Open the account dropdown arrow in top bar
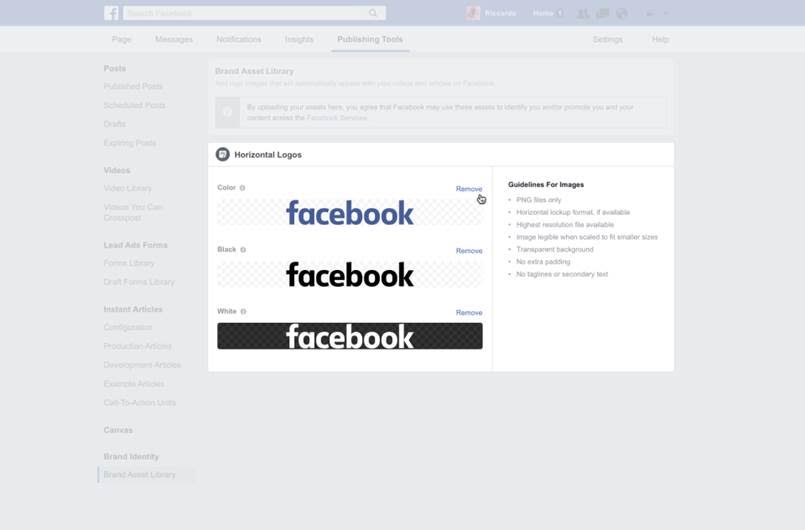 pyautogui.click(x=666, y=14)
